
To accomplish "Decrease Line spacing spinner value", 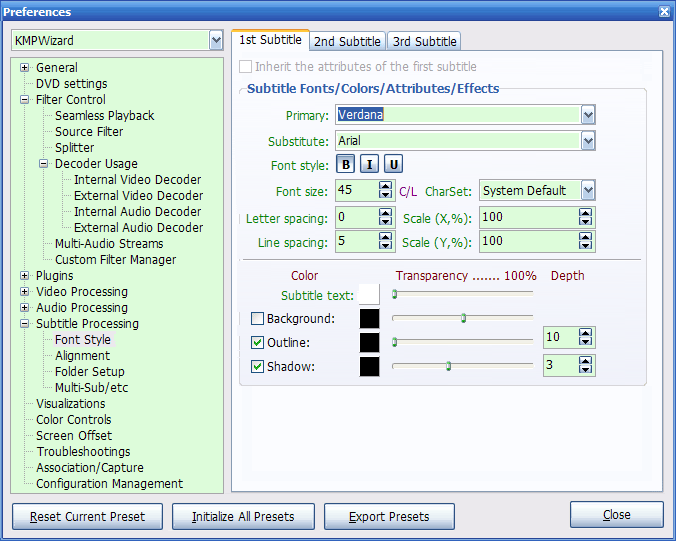I will pyautogui.click(x=386, y=246).
